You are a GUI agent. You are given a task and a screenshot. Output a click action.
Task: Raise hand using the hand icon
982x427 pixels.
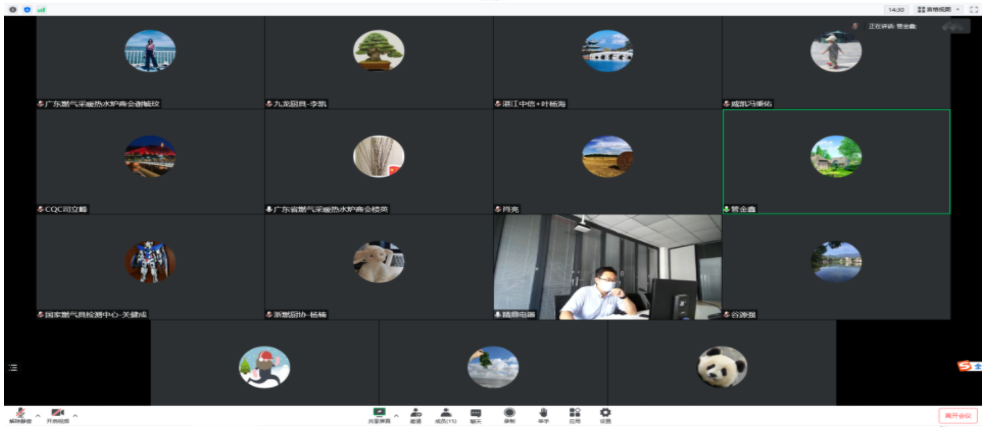(x=543, y=414)
